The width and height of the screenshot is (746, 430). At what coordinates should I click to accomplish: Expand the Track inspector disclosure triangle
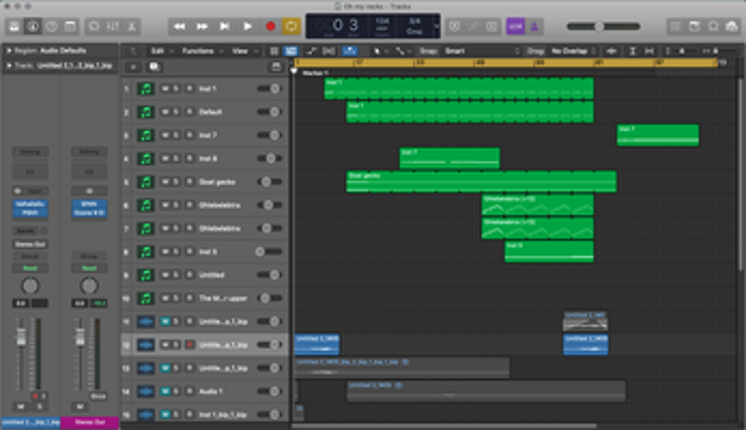pyautogui.click(x=8, y=66)
